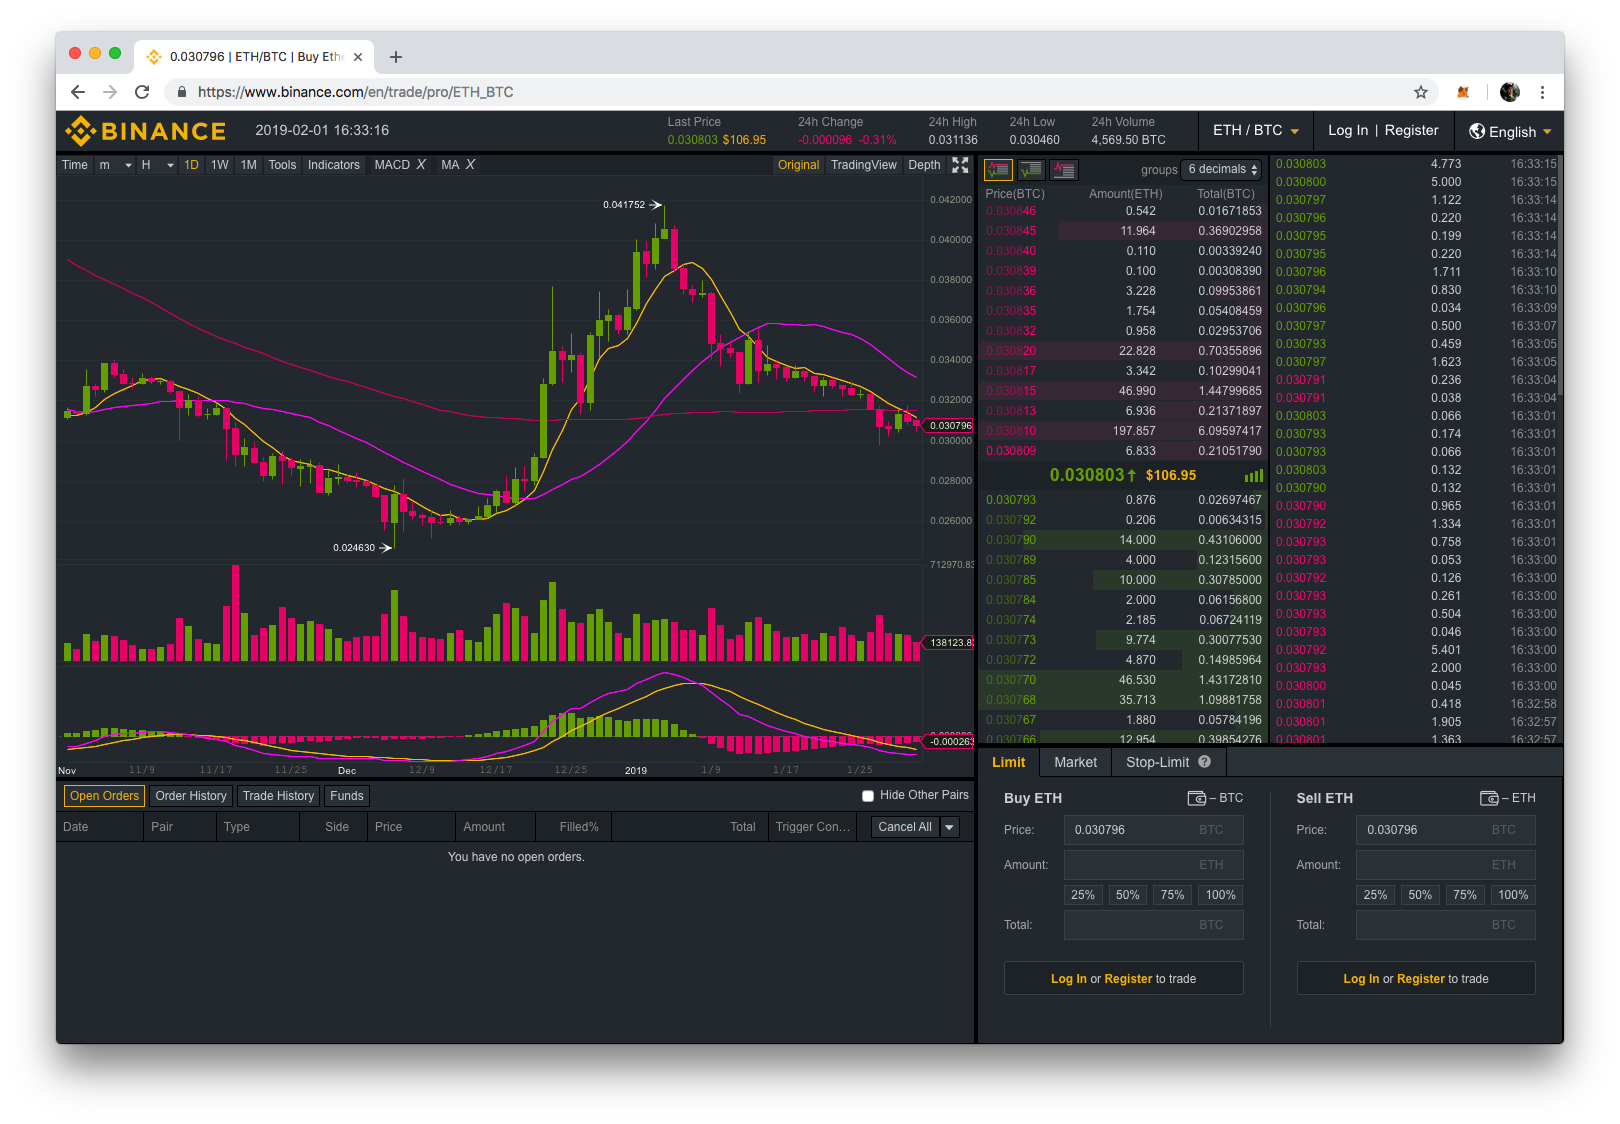
Task: Select the 0.030810 ask order row
Action: (1124, 431)
